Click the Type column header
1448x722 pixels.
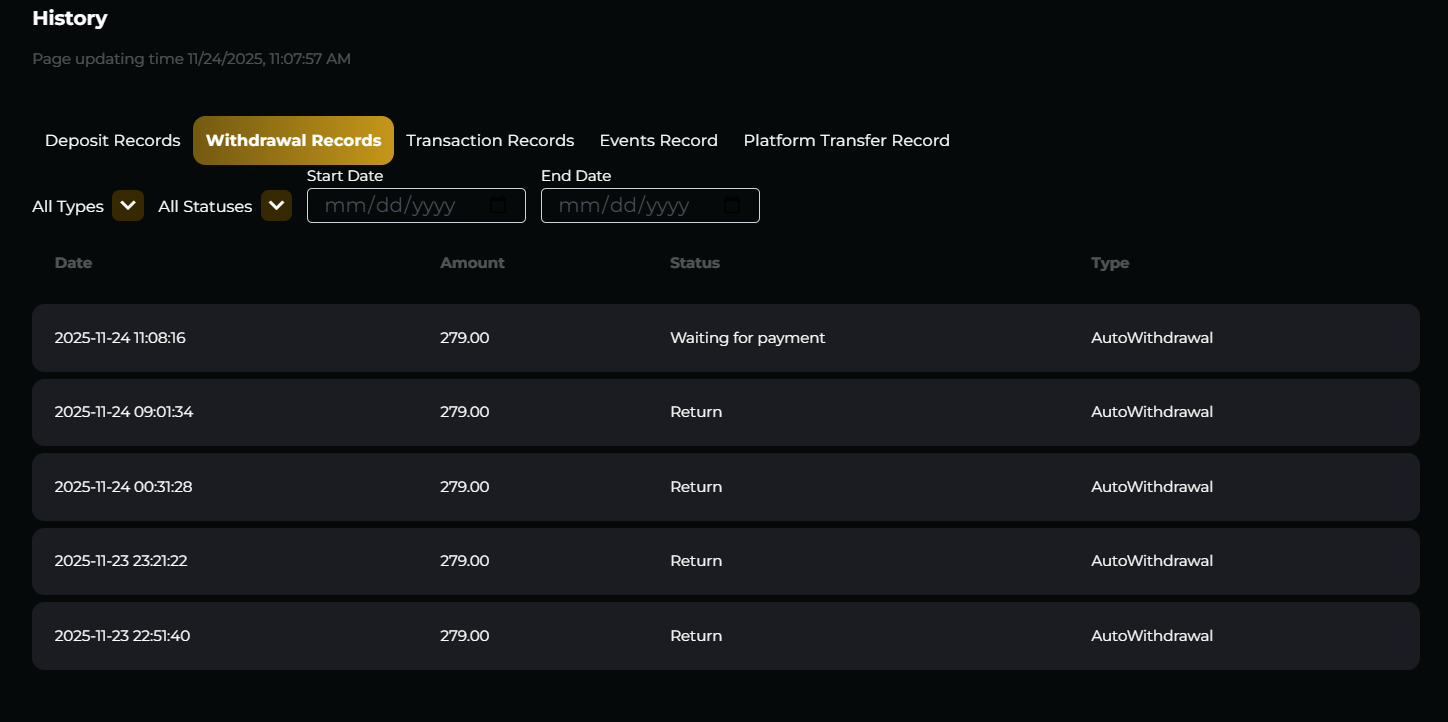[x=1110, y=263]
